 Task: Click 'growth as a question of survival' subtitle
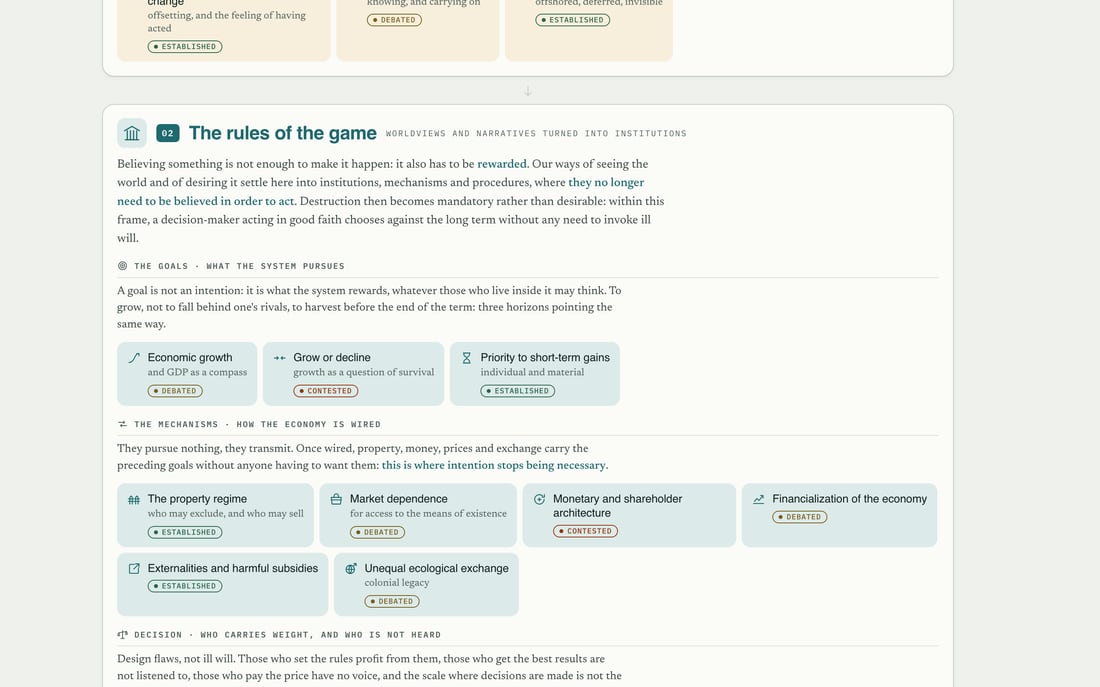(x=363, y=373)
